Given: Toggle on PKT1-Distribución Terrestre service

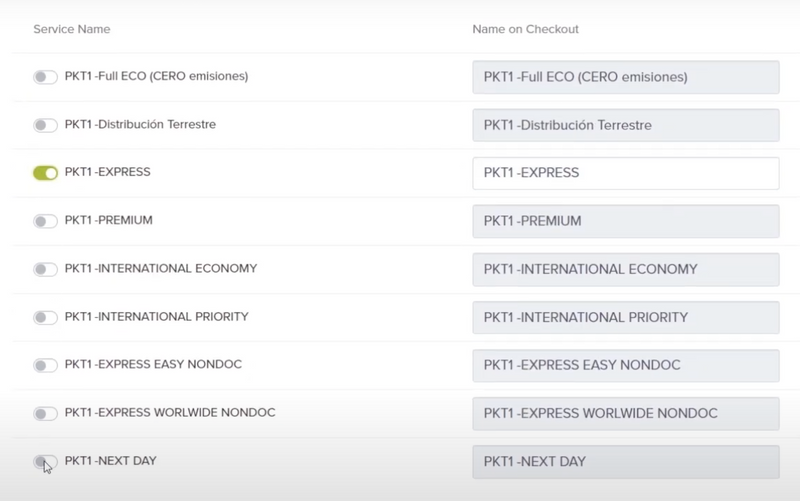Looking at the screenshot, I should tap(45, 125).
